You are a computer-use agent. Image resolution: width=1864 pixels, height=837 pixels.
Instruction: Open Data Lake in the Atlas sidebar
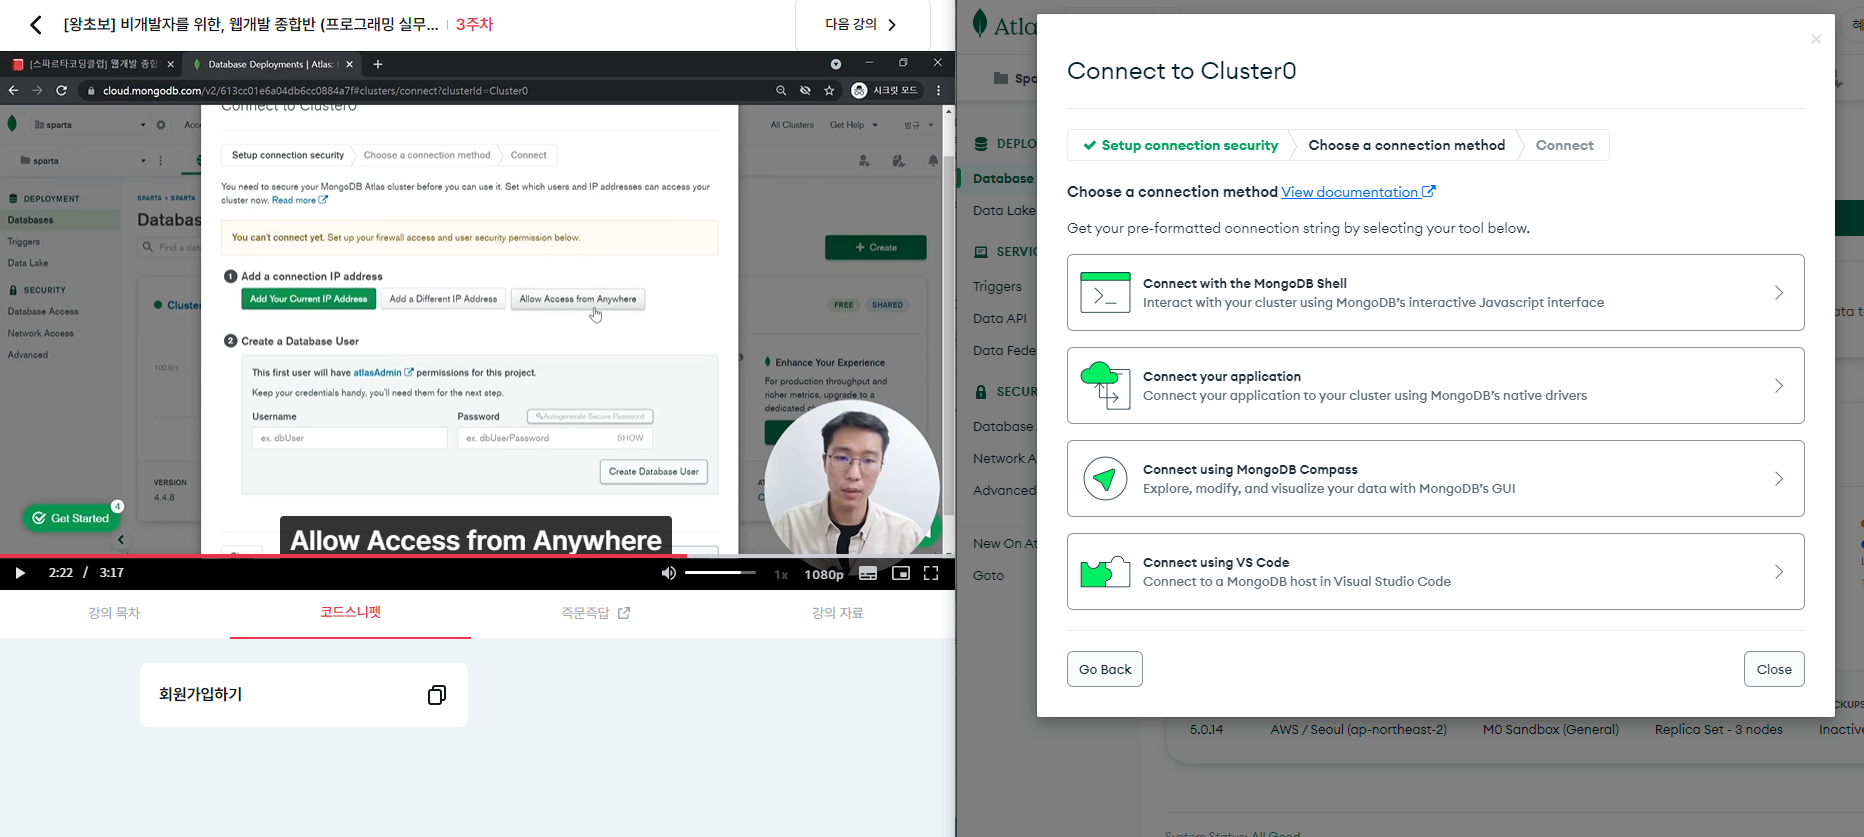tap(1004, 210)
